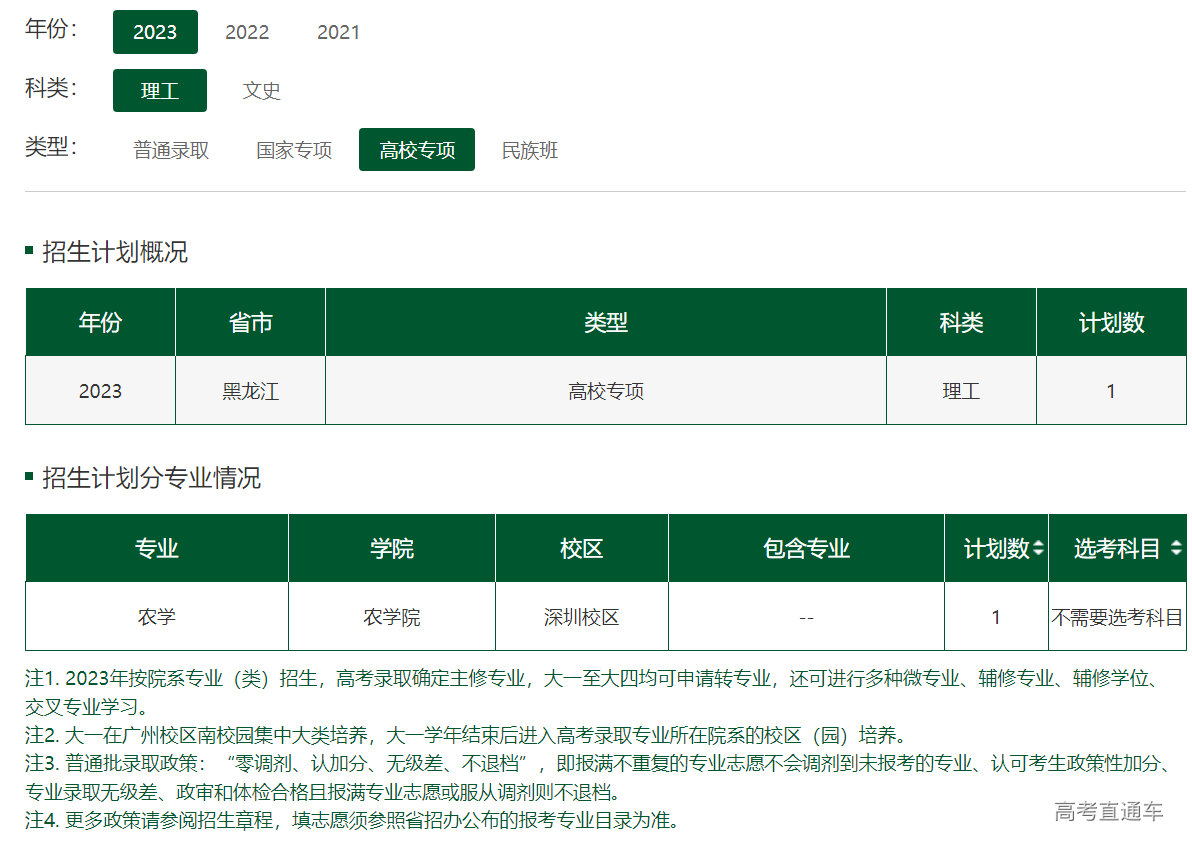Click the 黑龙江 province cell

pyautogui.click(x=250, y=391)
